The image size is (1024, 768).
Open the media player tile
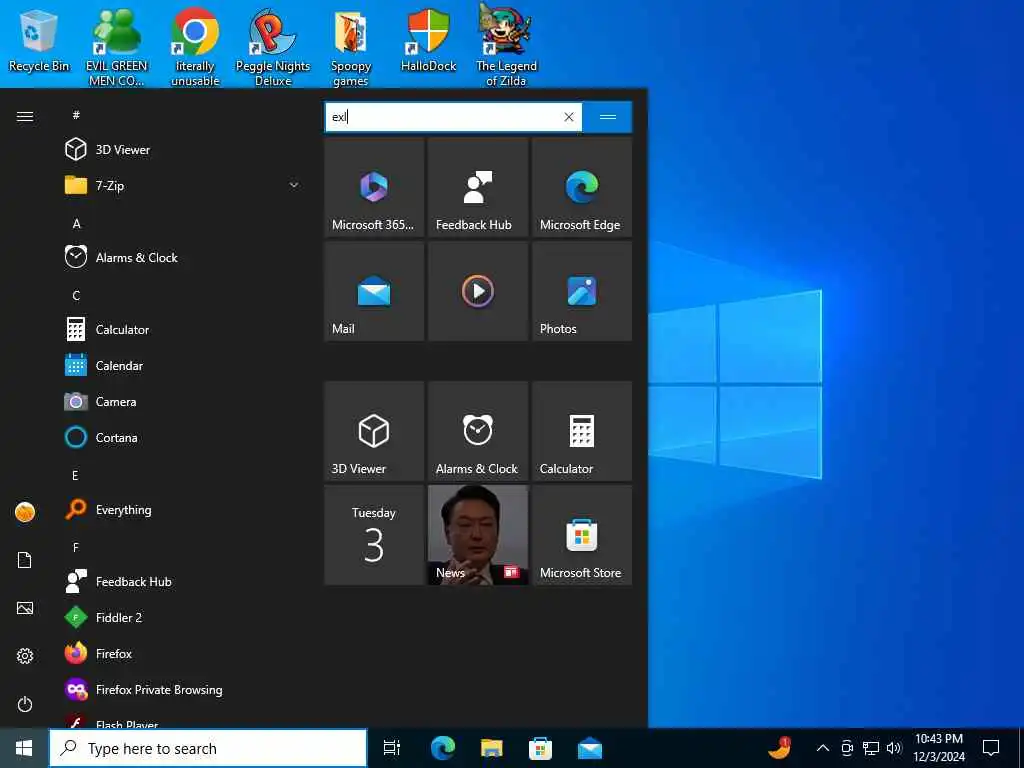coord(477,291)
